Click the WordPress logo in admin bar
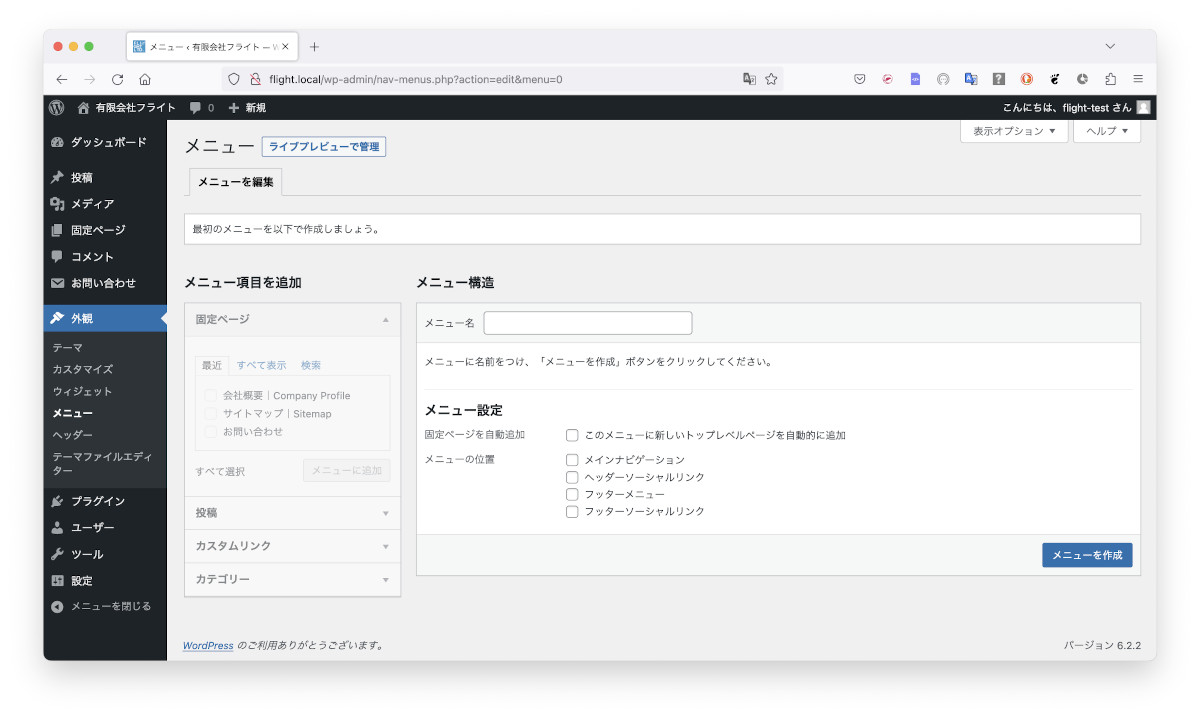Viewport: 1200px width, 718px height. click(x=57, y=107)
